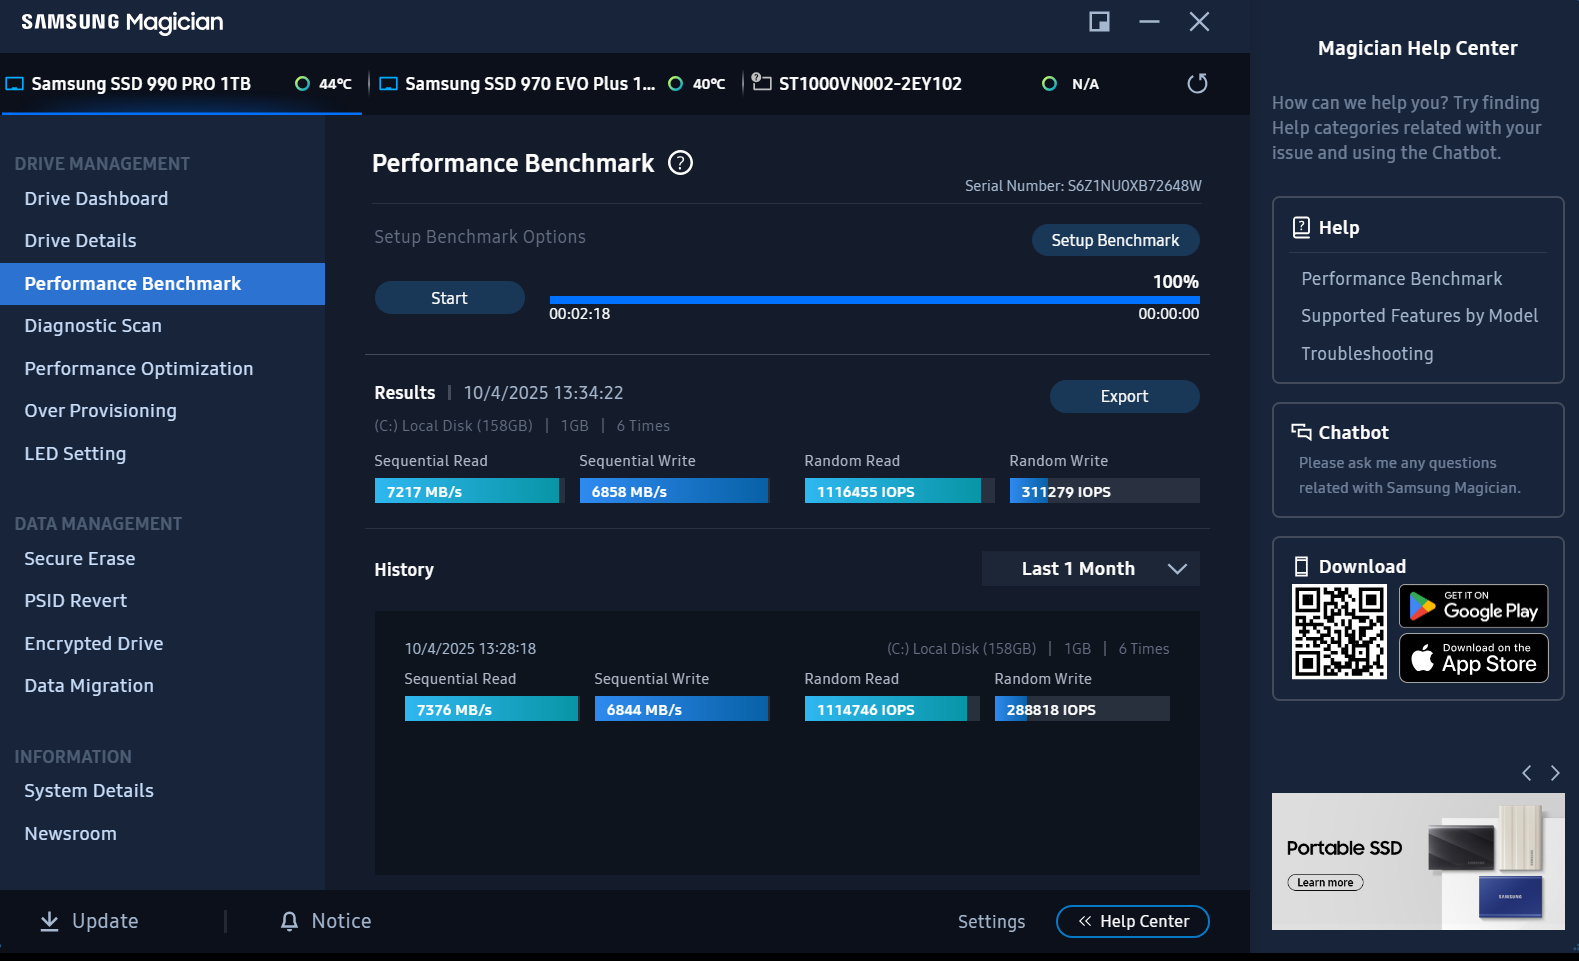The height and width of the screenshot is (961, 1579).
Task: Click the benchmark progress bar
Action: [x=875, y=300]
